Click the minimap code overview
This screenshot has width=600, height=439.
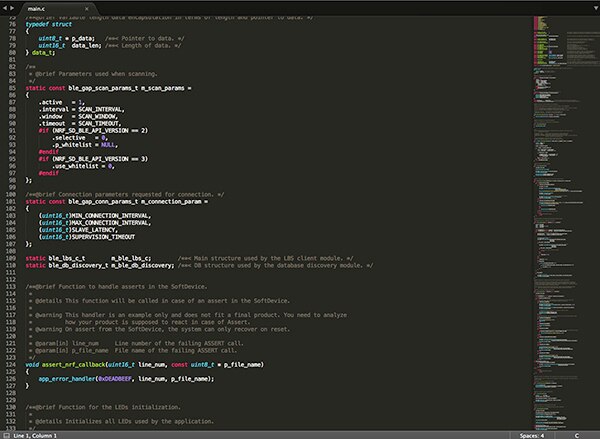pyautogui.click(x=566, y=223)
